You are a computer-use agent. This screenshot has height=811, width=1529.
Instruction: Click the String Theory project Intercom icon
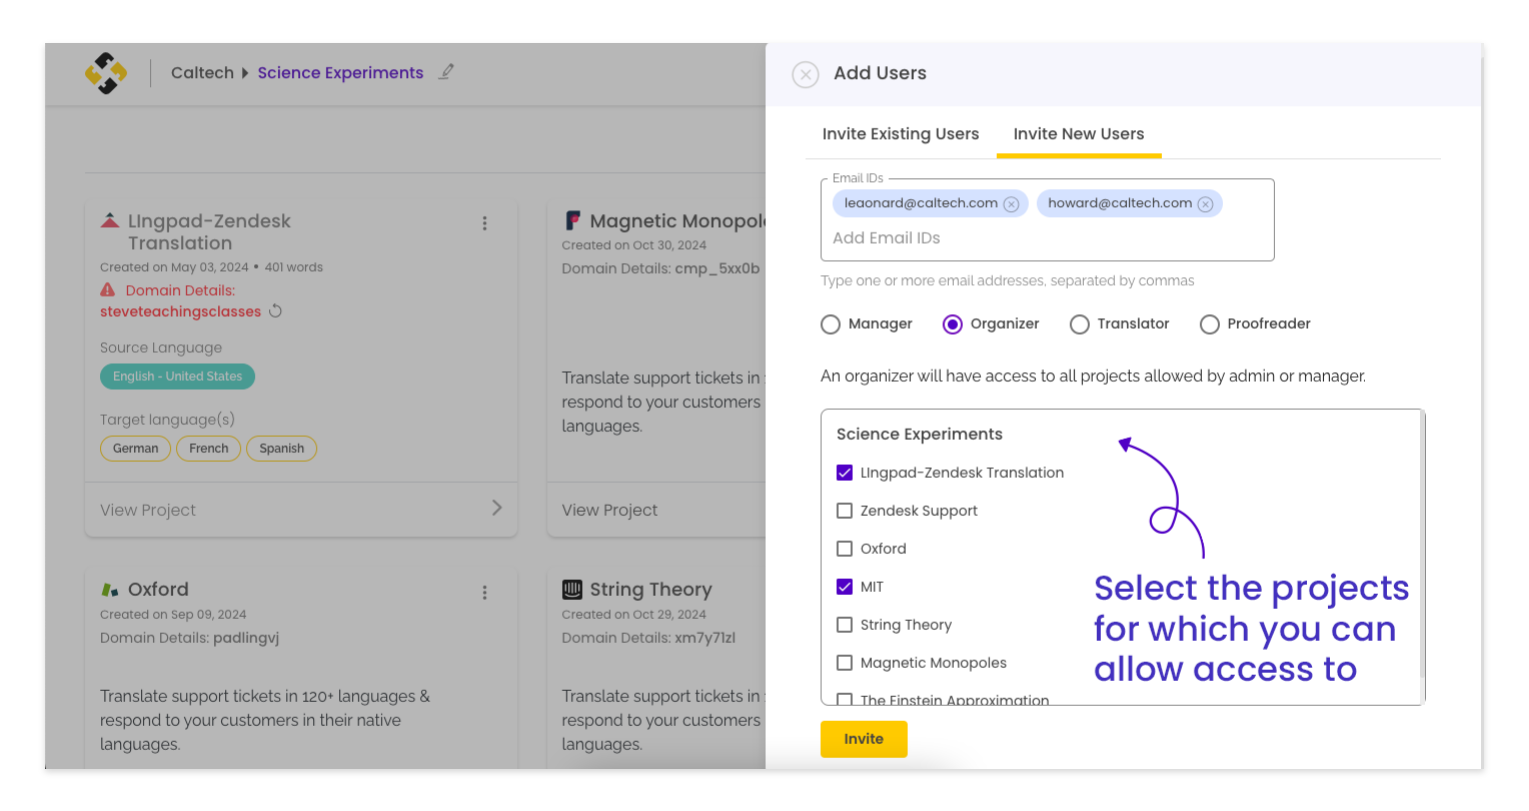[x=572, y=589]
